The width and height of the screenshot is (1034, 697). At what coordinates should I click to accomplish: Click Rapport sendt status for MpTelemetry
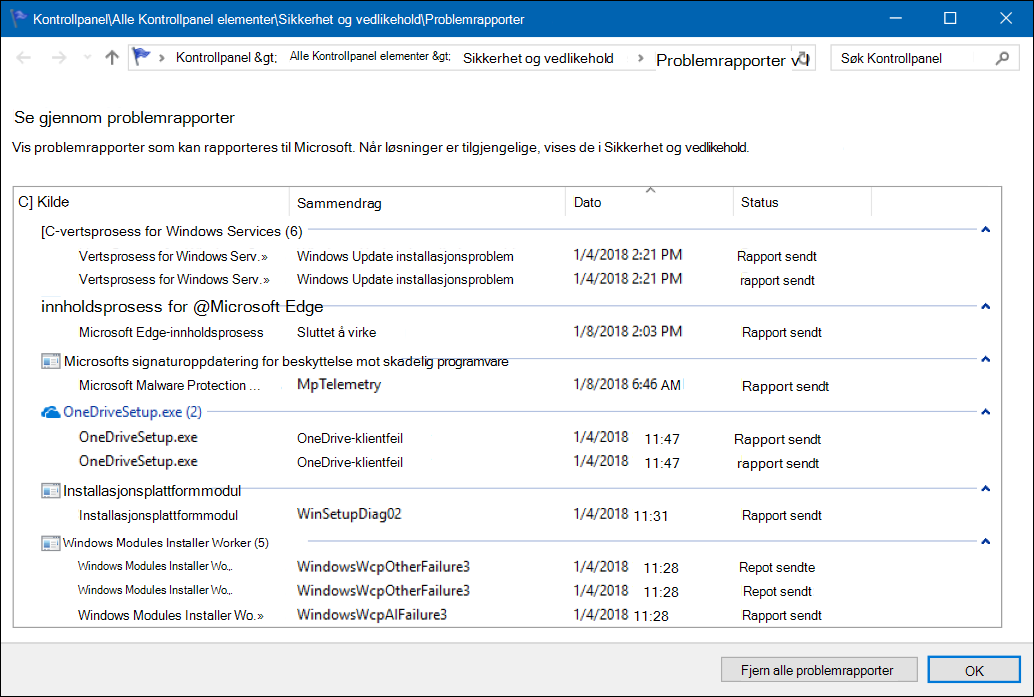click(x=785, y=386)
